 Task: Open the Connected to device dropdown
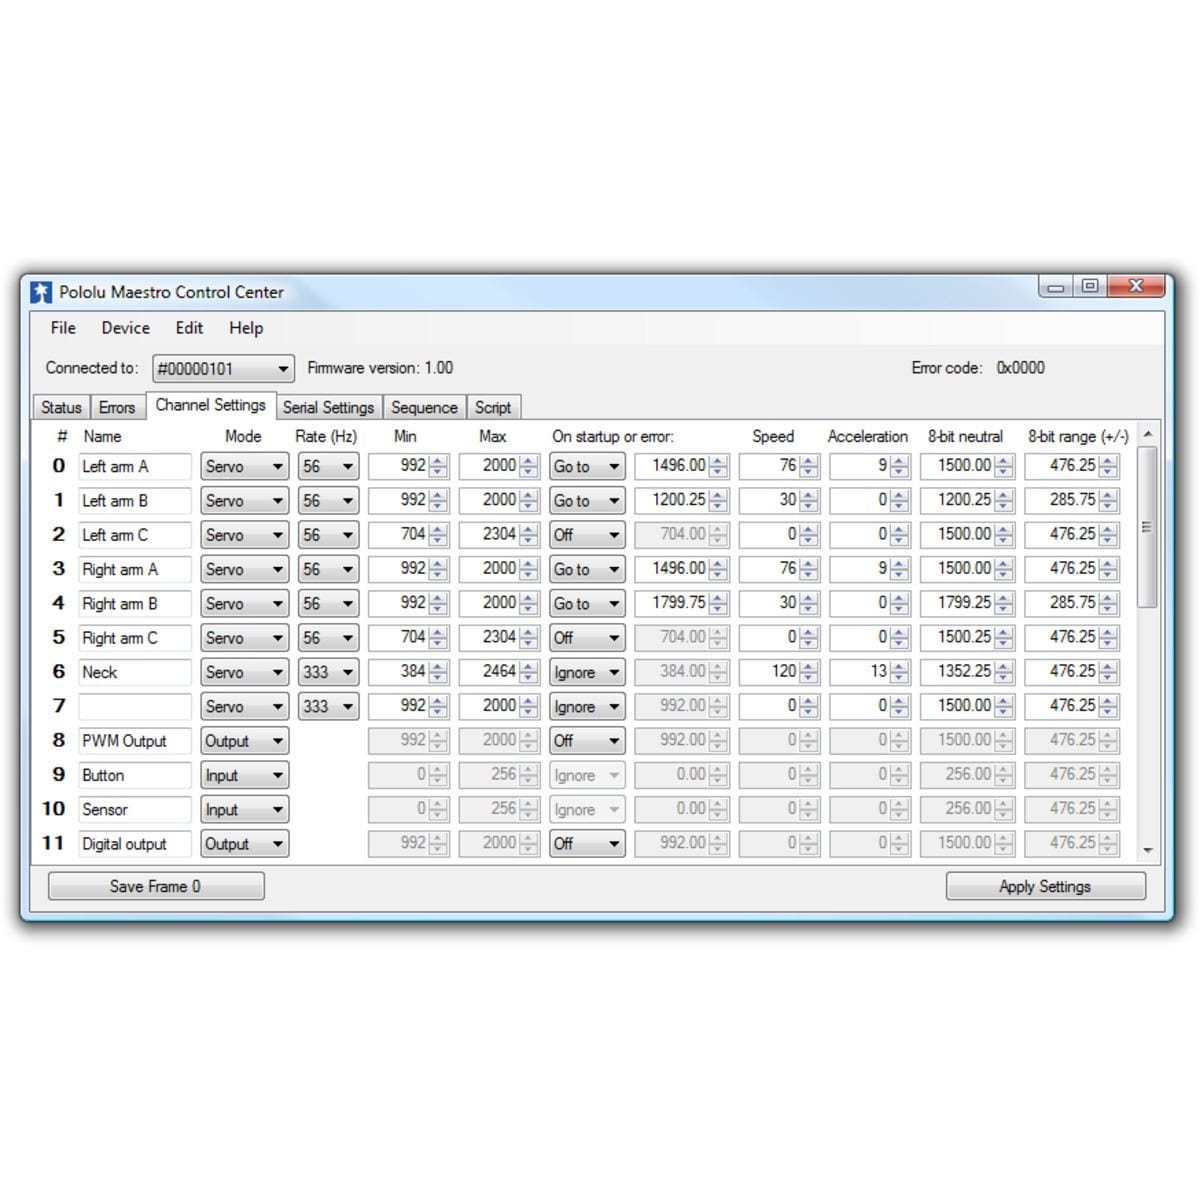(x=283, y=369)
